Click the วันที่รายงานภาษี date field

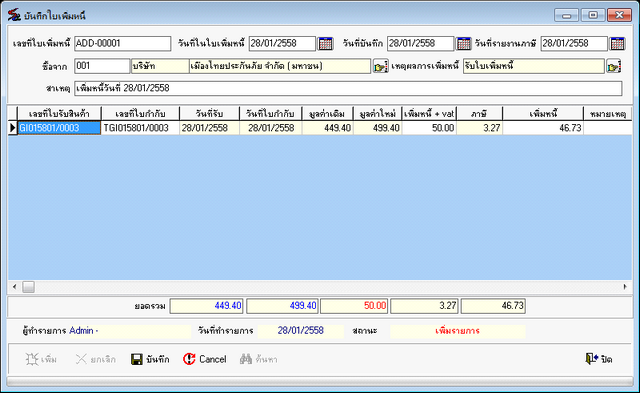click(574, 43)
